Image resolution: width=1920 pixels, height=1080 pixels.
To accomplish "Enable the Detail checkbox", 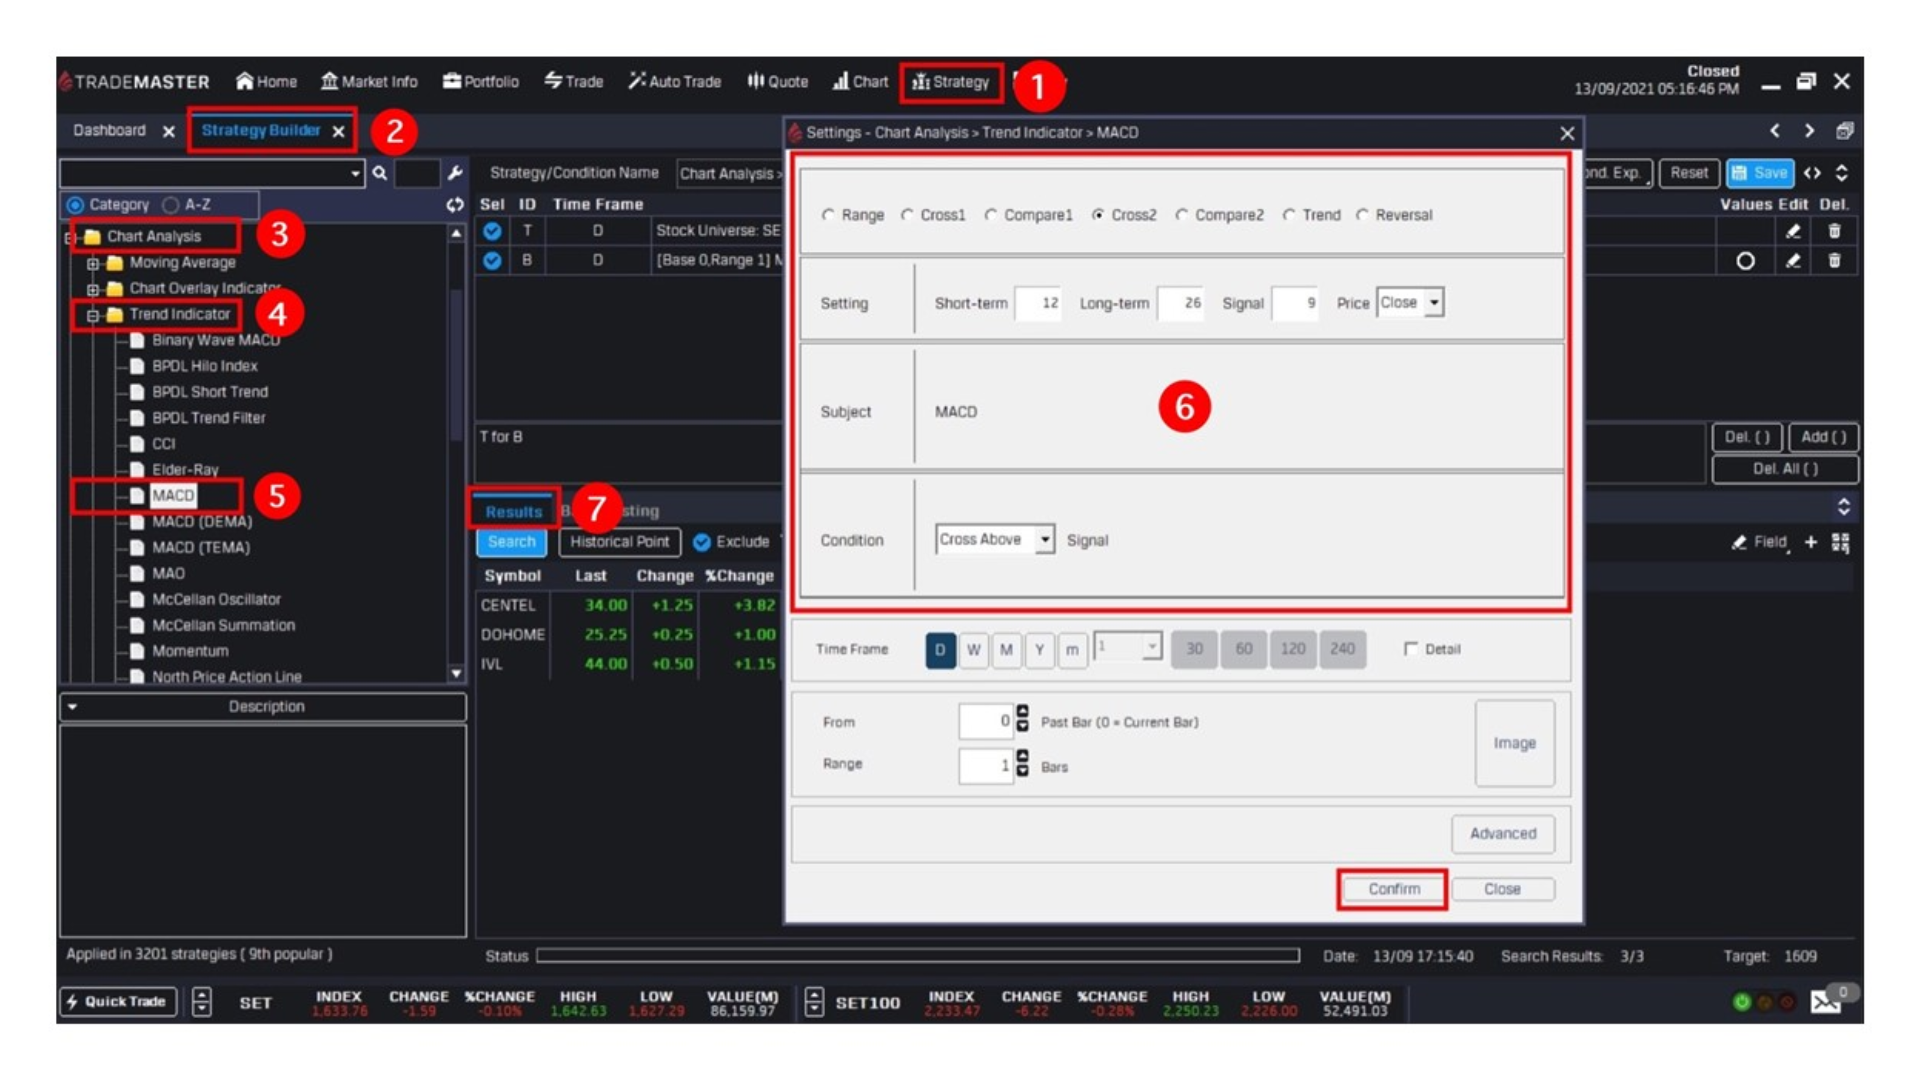I will [1411, 649].
